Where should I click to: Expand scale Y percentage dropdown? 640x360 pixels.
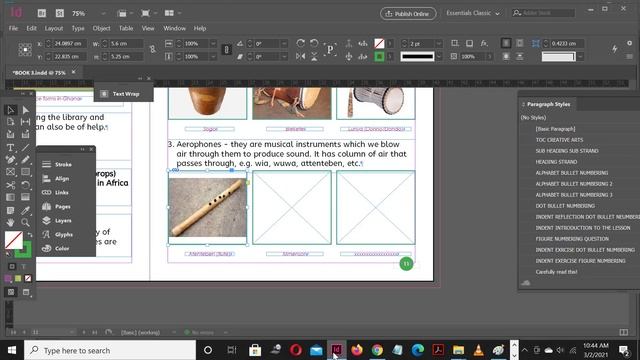click(x=213, y=56)
